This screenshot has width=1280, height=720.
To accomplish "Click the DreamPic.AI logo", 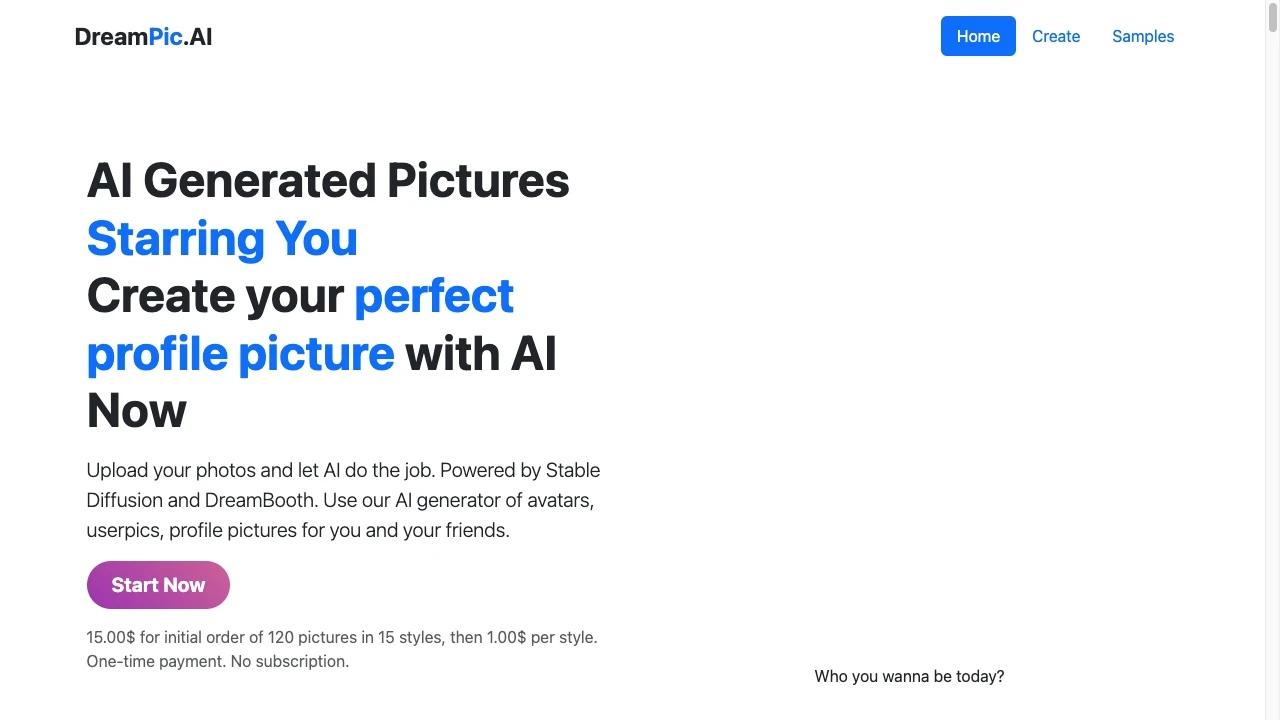I will [143, 37].
